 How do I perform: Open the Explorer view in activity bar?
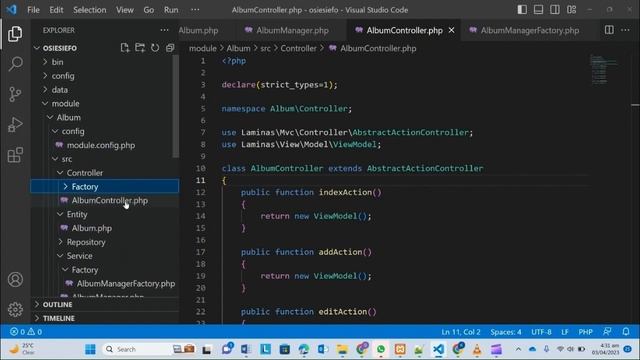coord(15,33)
